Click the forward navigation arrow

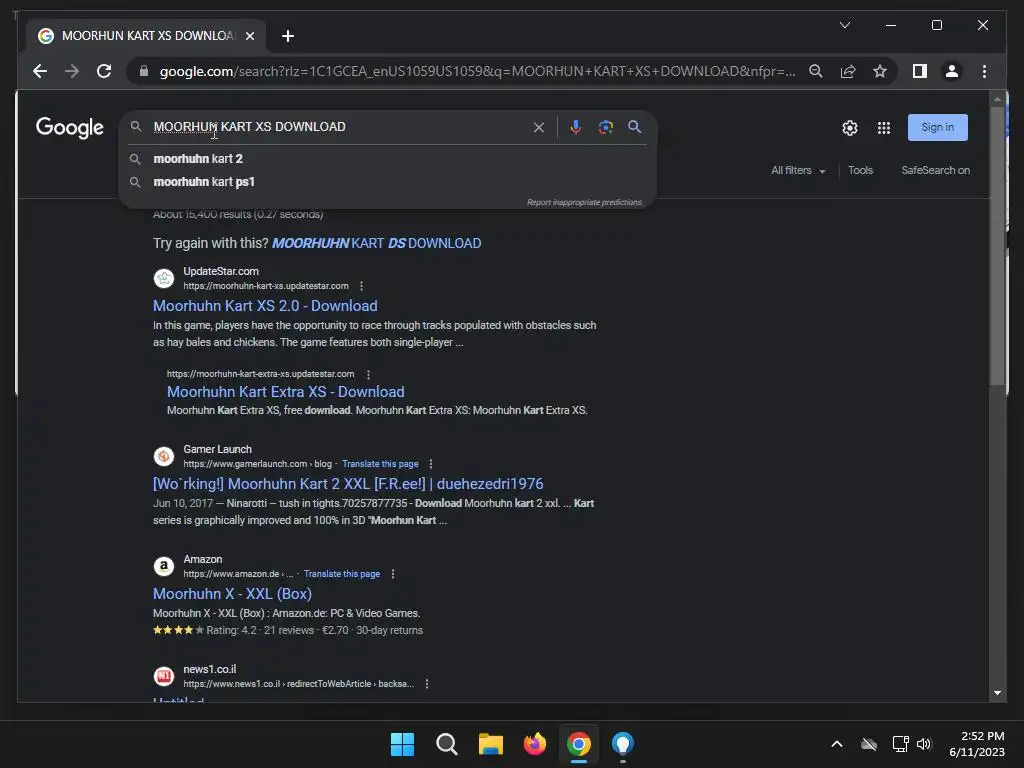tap(72, 71)
